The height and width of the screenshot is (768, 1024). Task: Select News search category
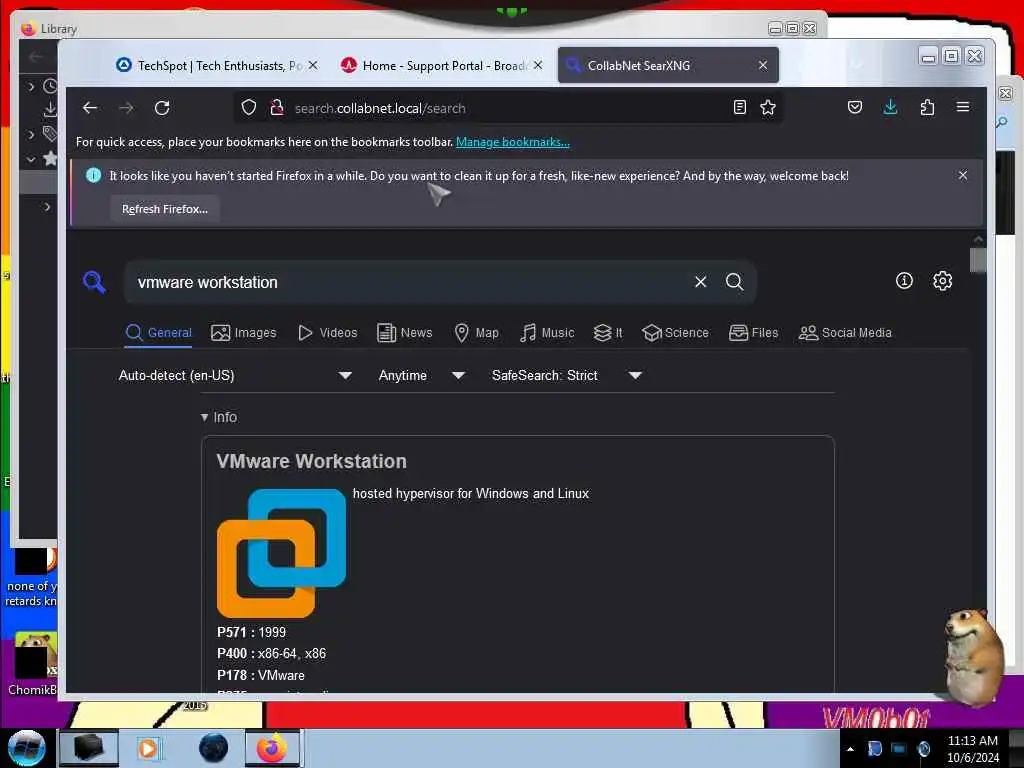point(405,332)
